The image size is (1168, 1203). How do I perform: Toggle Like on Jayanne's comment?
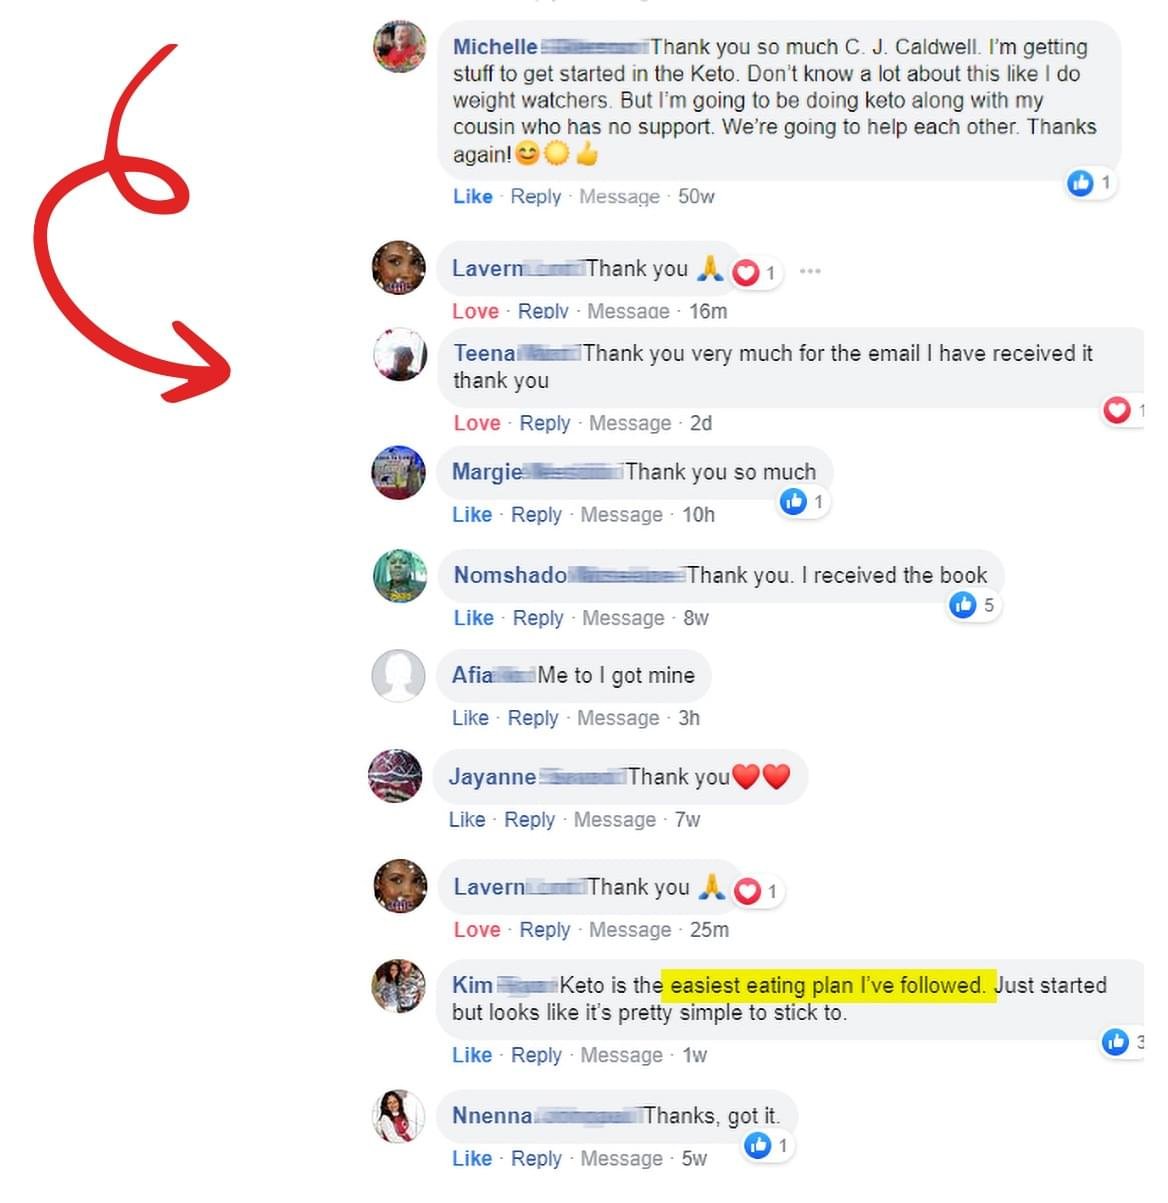tap(467, 820)
